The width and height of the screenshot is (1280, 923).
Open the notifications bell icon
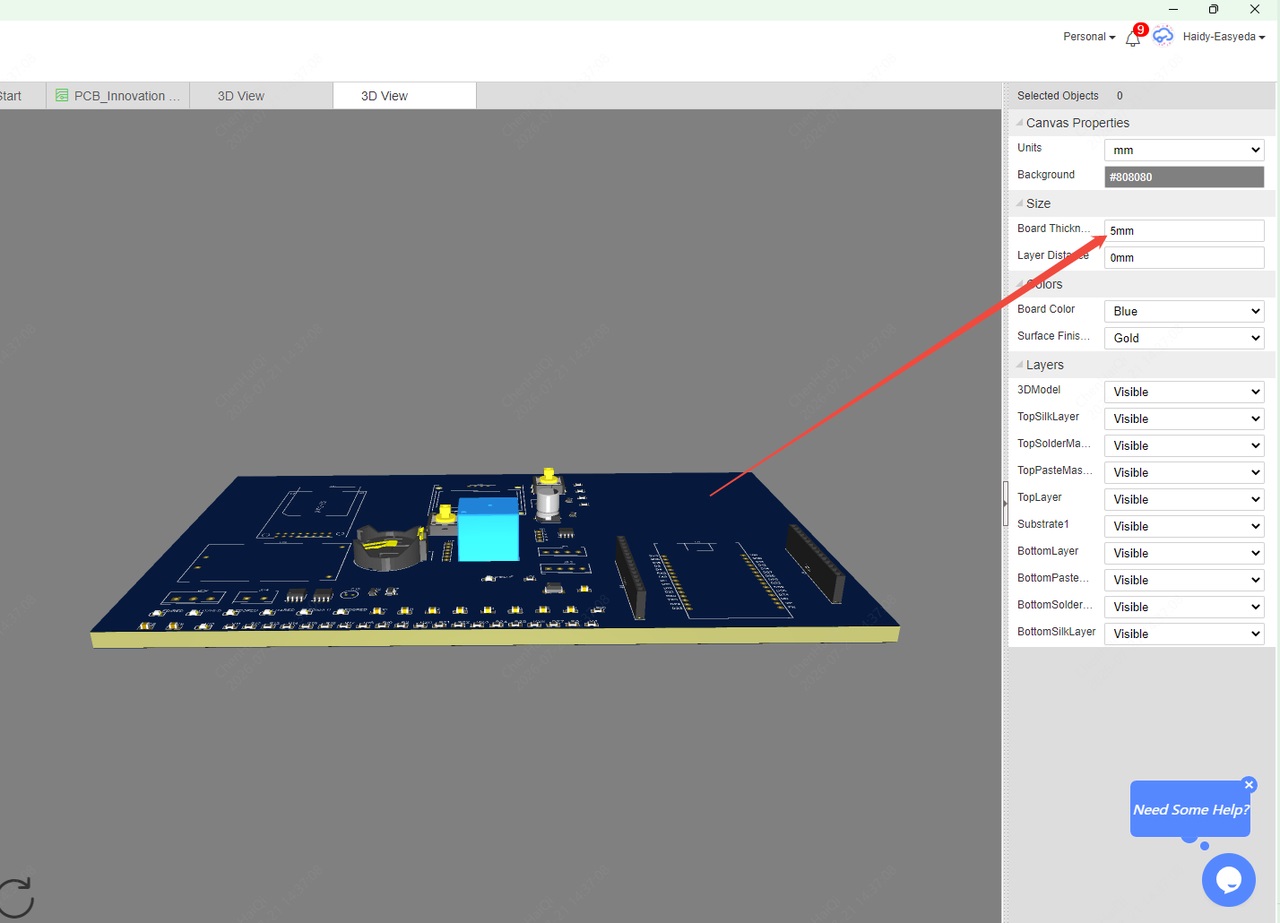pos(1132,38)
